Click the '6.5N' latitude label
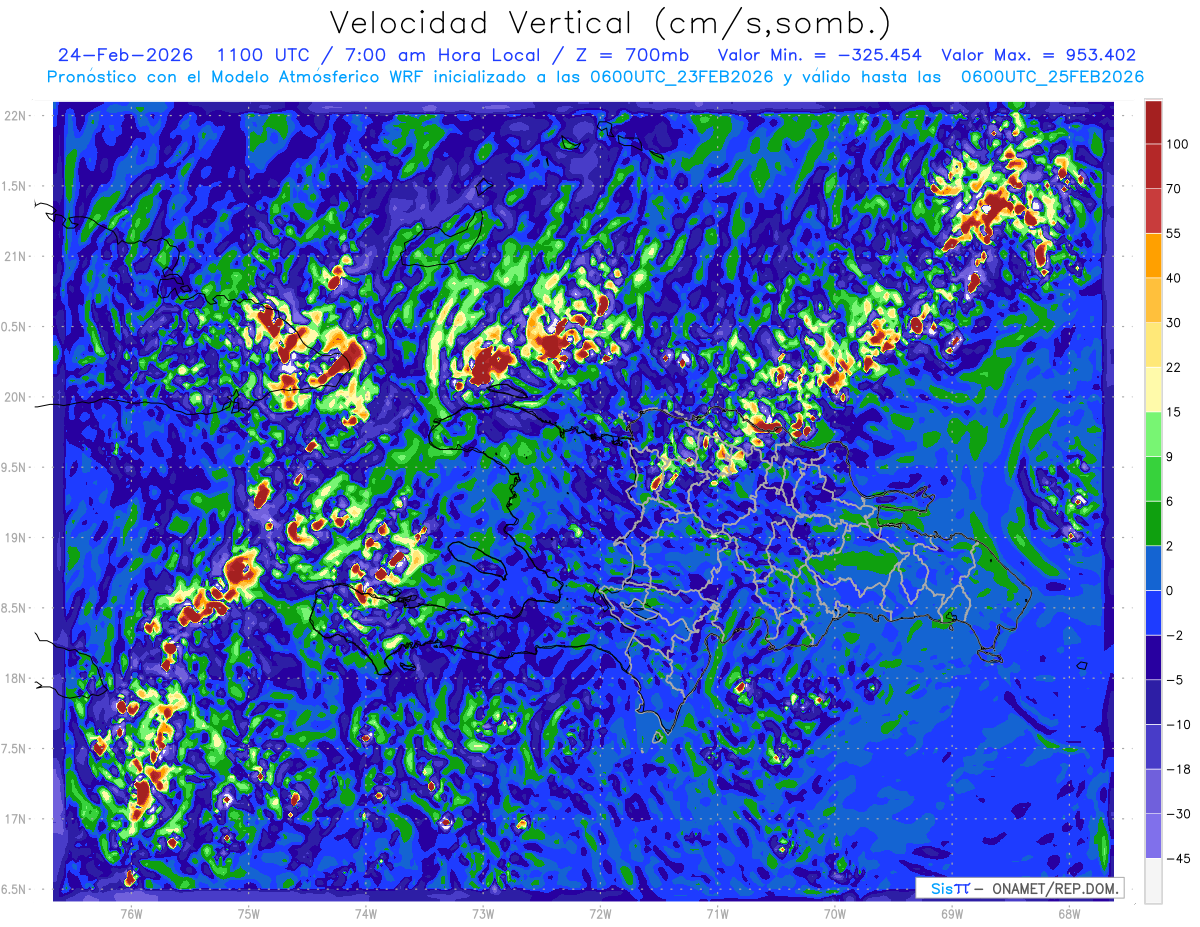The image size is (1200, 927). point(14,890)
